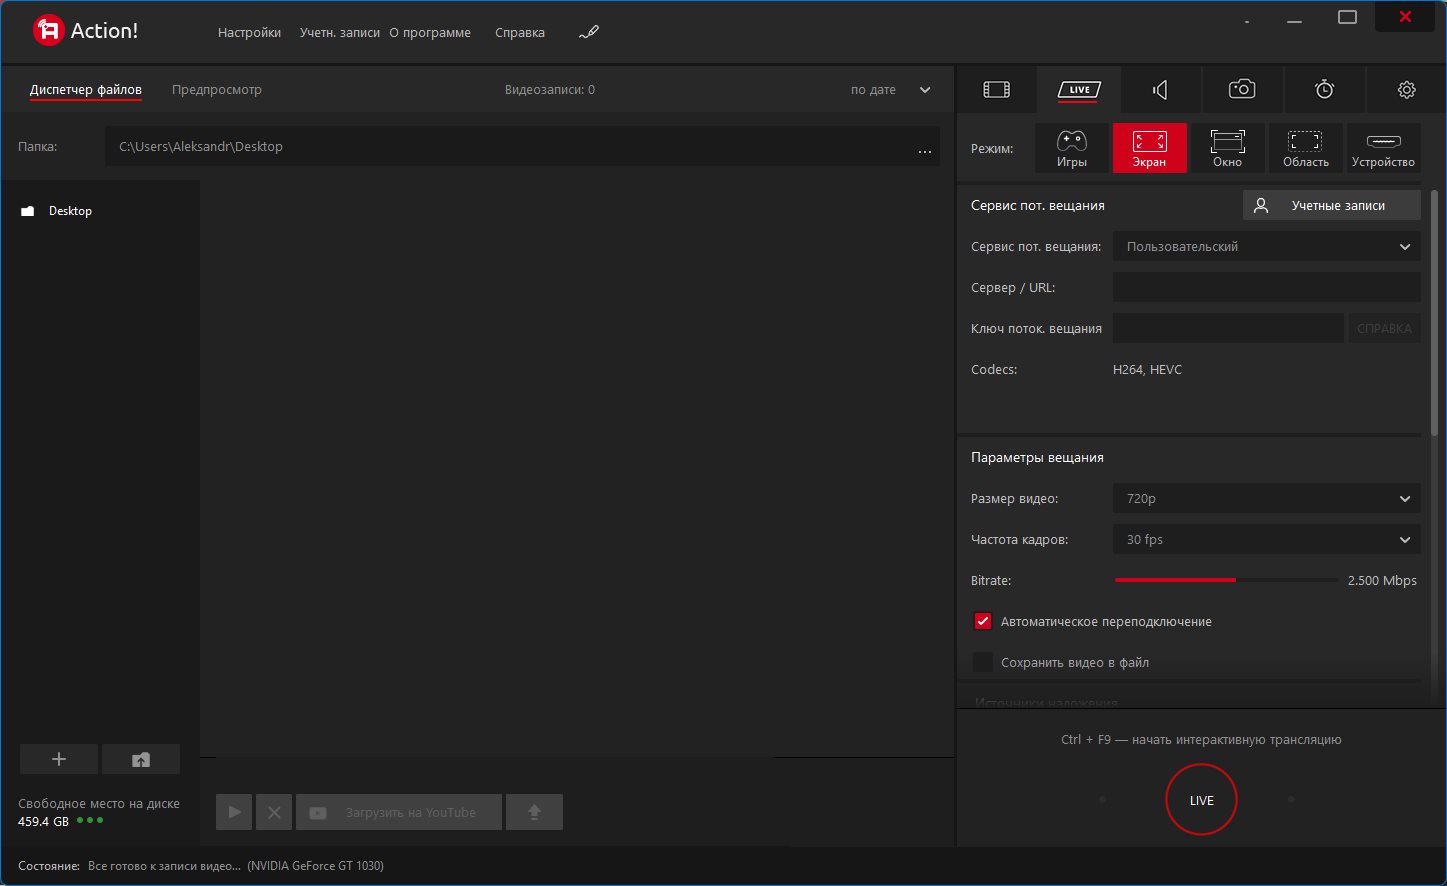Click the Ключ поток. вещания input field

click(x=1228, y=328)
